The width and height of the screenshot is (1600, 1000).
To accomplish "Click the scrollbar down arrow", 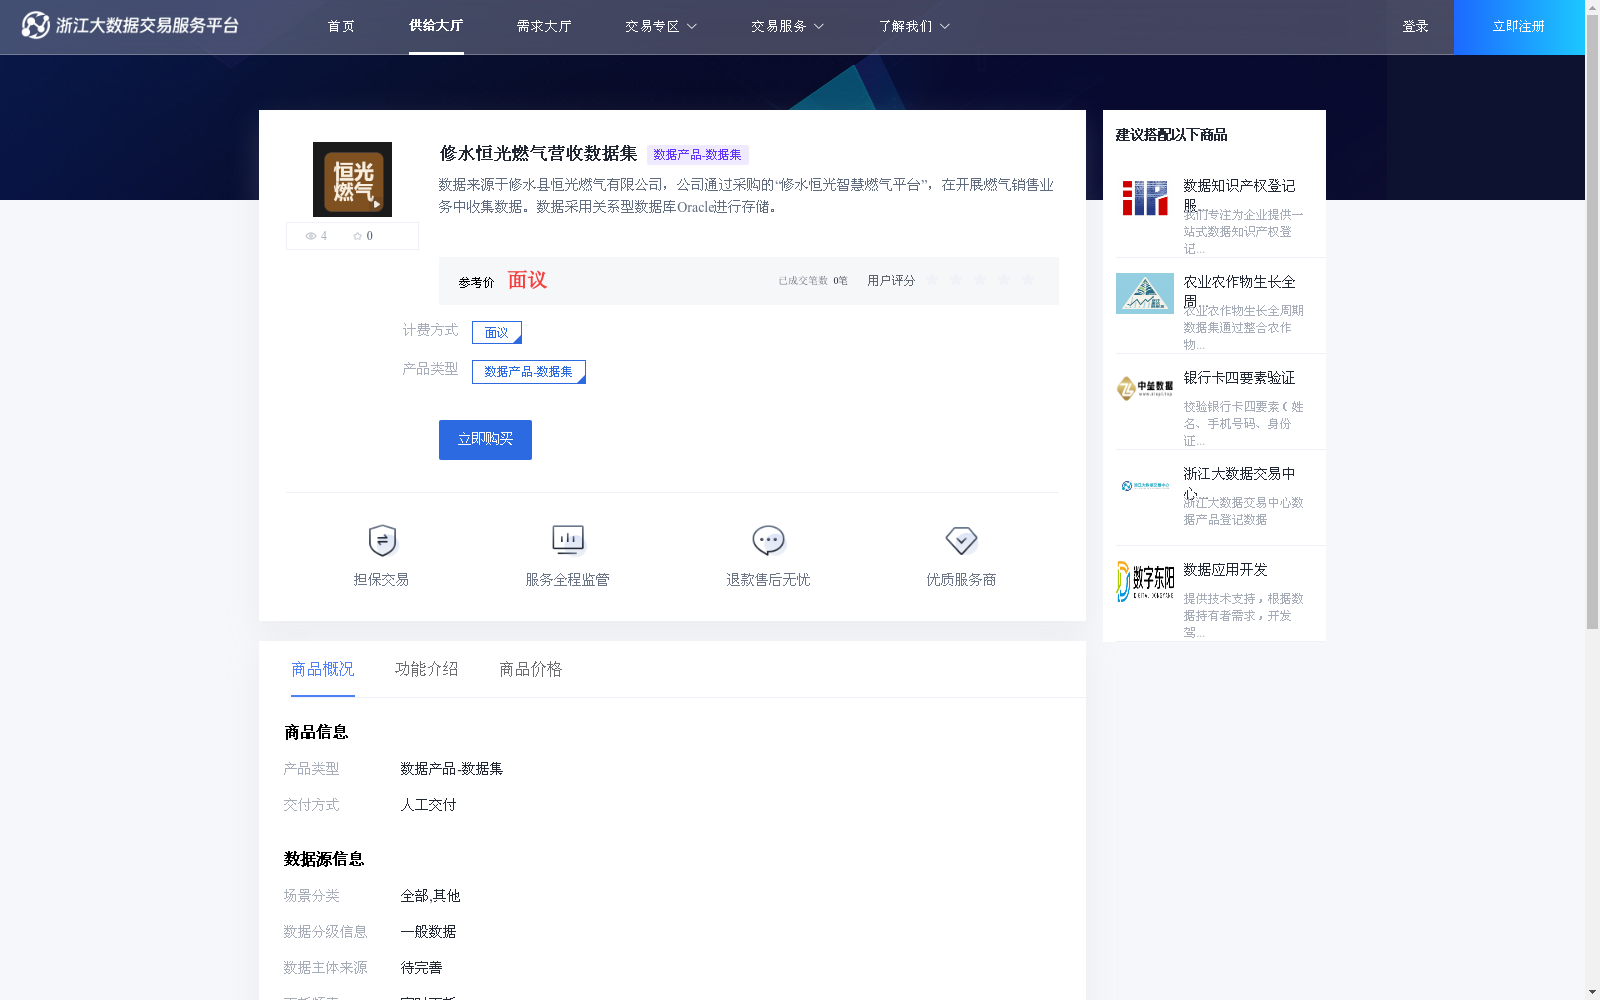I will pos(1592,992).
